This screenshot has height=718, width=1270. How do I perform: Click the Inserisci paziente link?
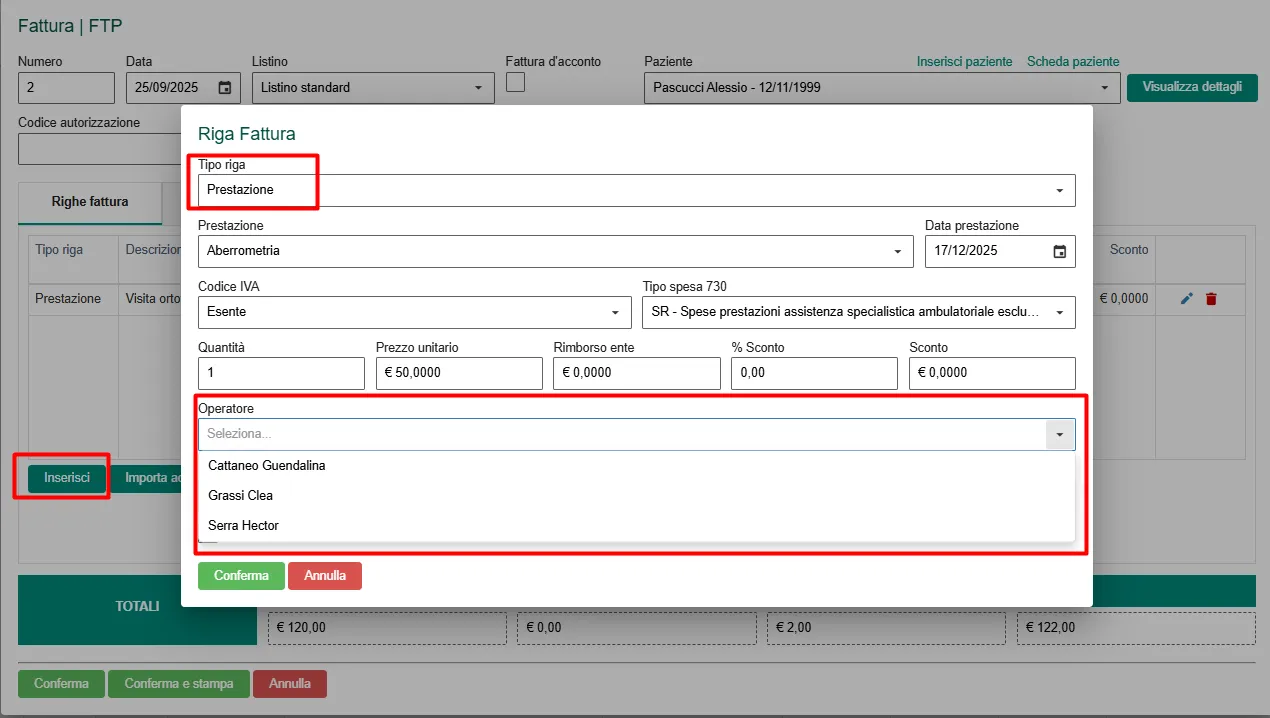[964, 62]
